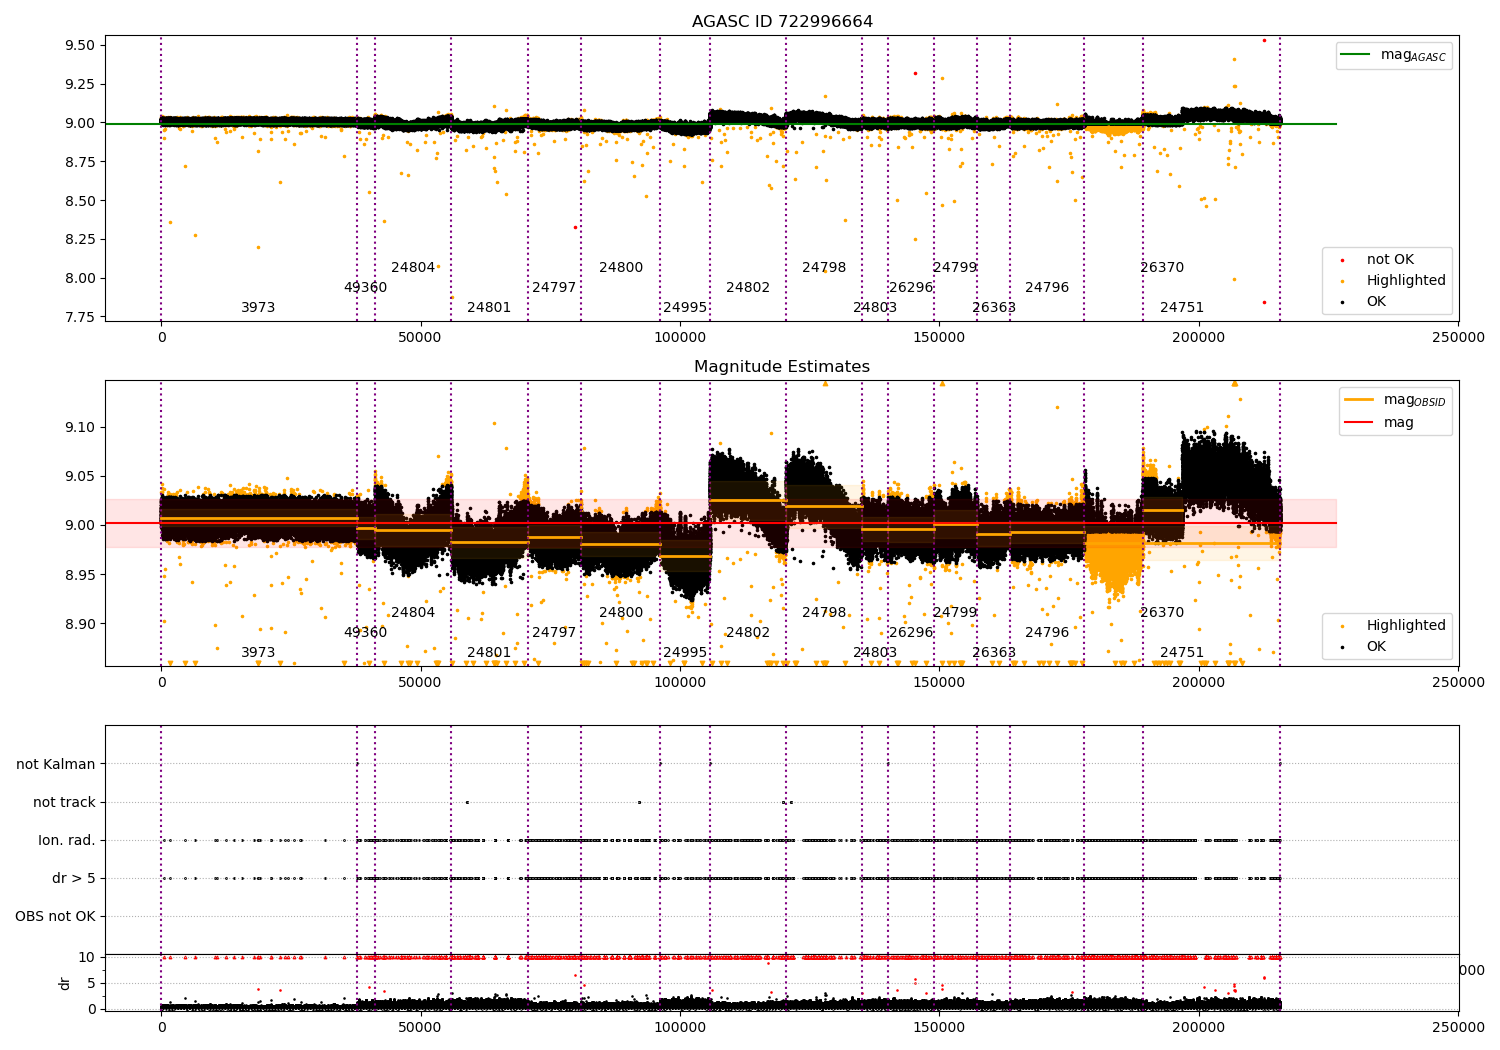1500x1050 pixels.
Task: Click the "AGASC ID 722996664" plot title
Action: (x=782, y=22)
